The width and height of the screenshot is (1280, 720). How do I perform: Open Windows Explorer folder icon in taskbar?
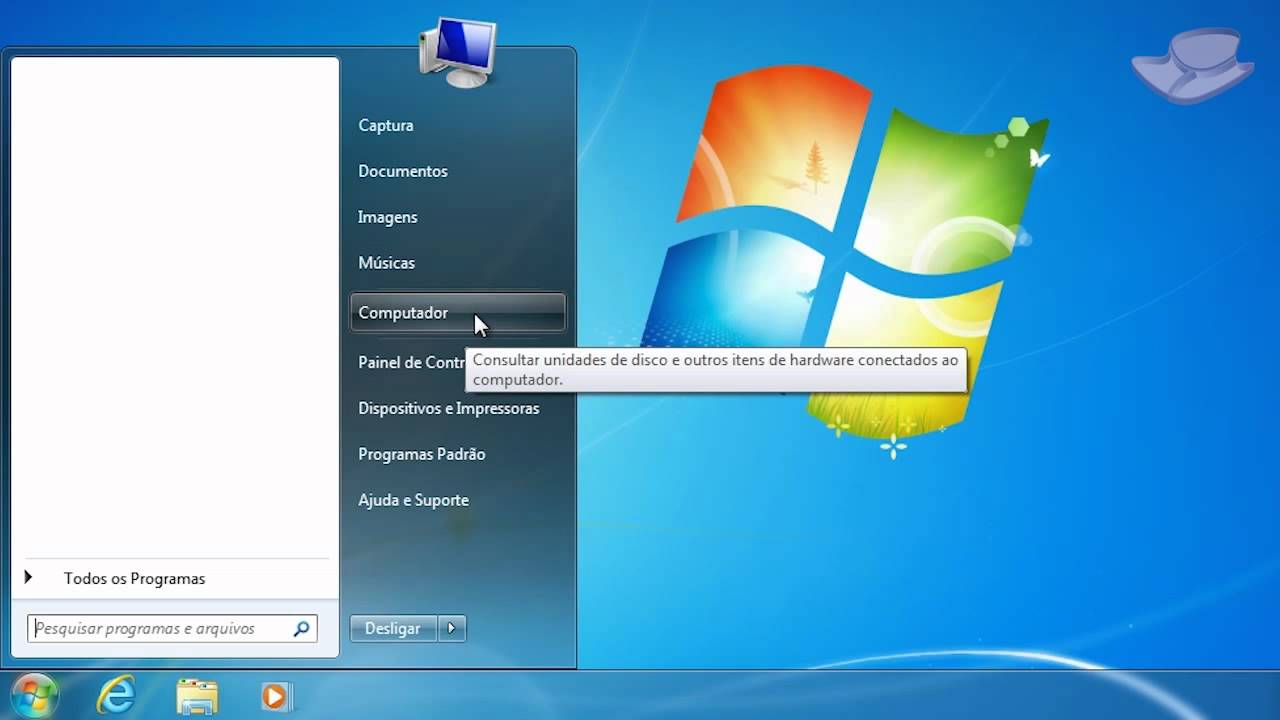(x=197, y=696)
